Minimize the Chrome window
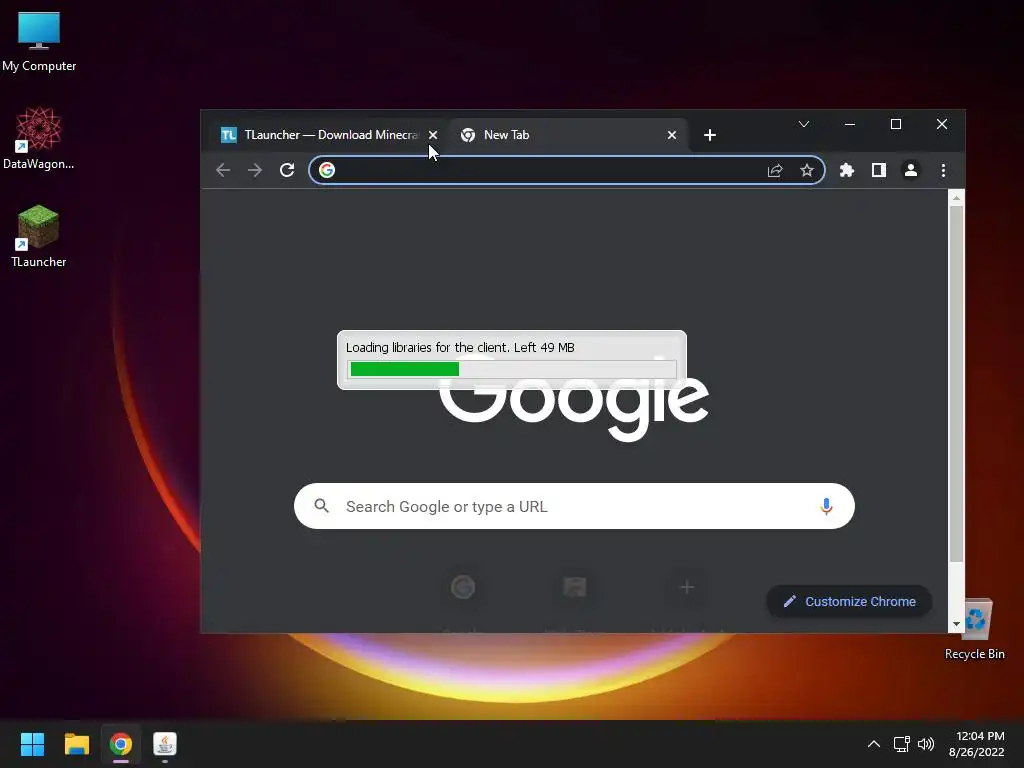The width and height of the screenshot is (1024, 768). click(x=850, y=124)
